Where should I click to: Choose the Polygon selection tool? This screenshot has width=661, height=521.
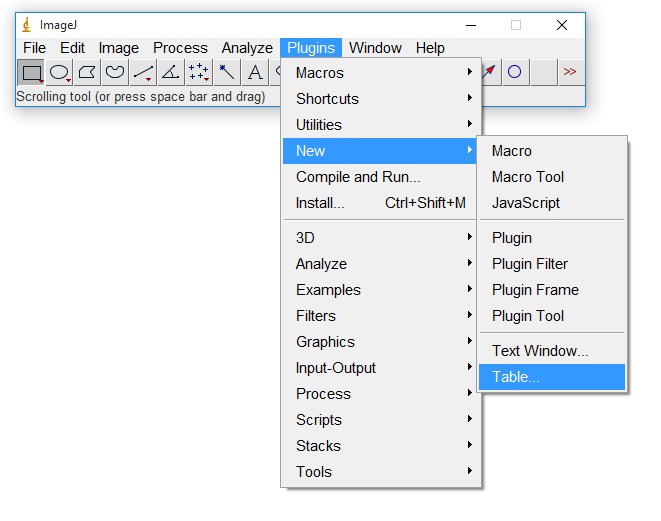(88, 72)
